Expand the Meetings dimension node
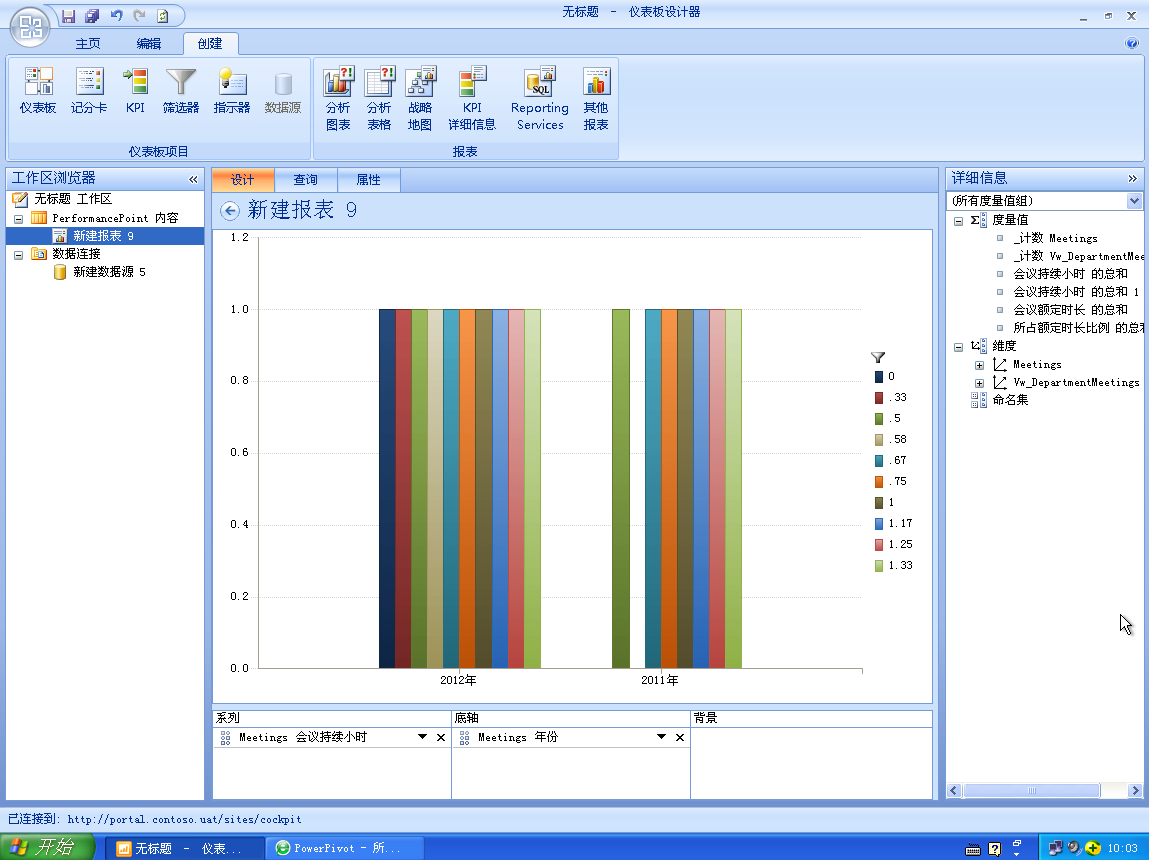The width and height of the screenshot is (1149, 860). tap(979, 365)
